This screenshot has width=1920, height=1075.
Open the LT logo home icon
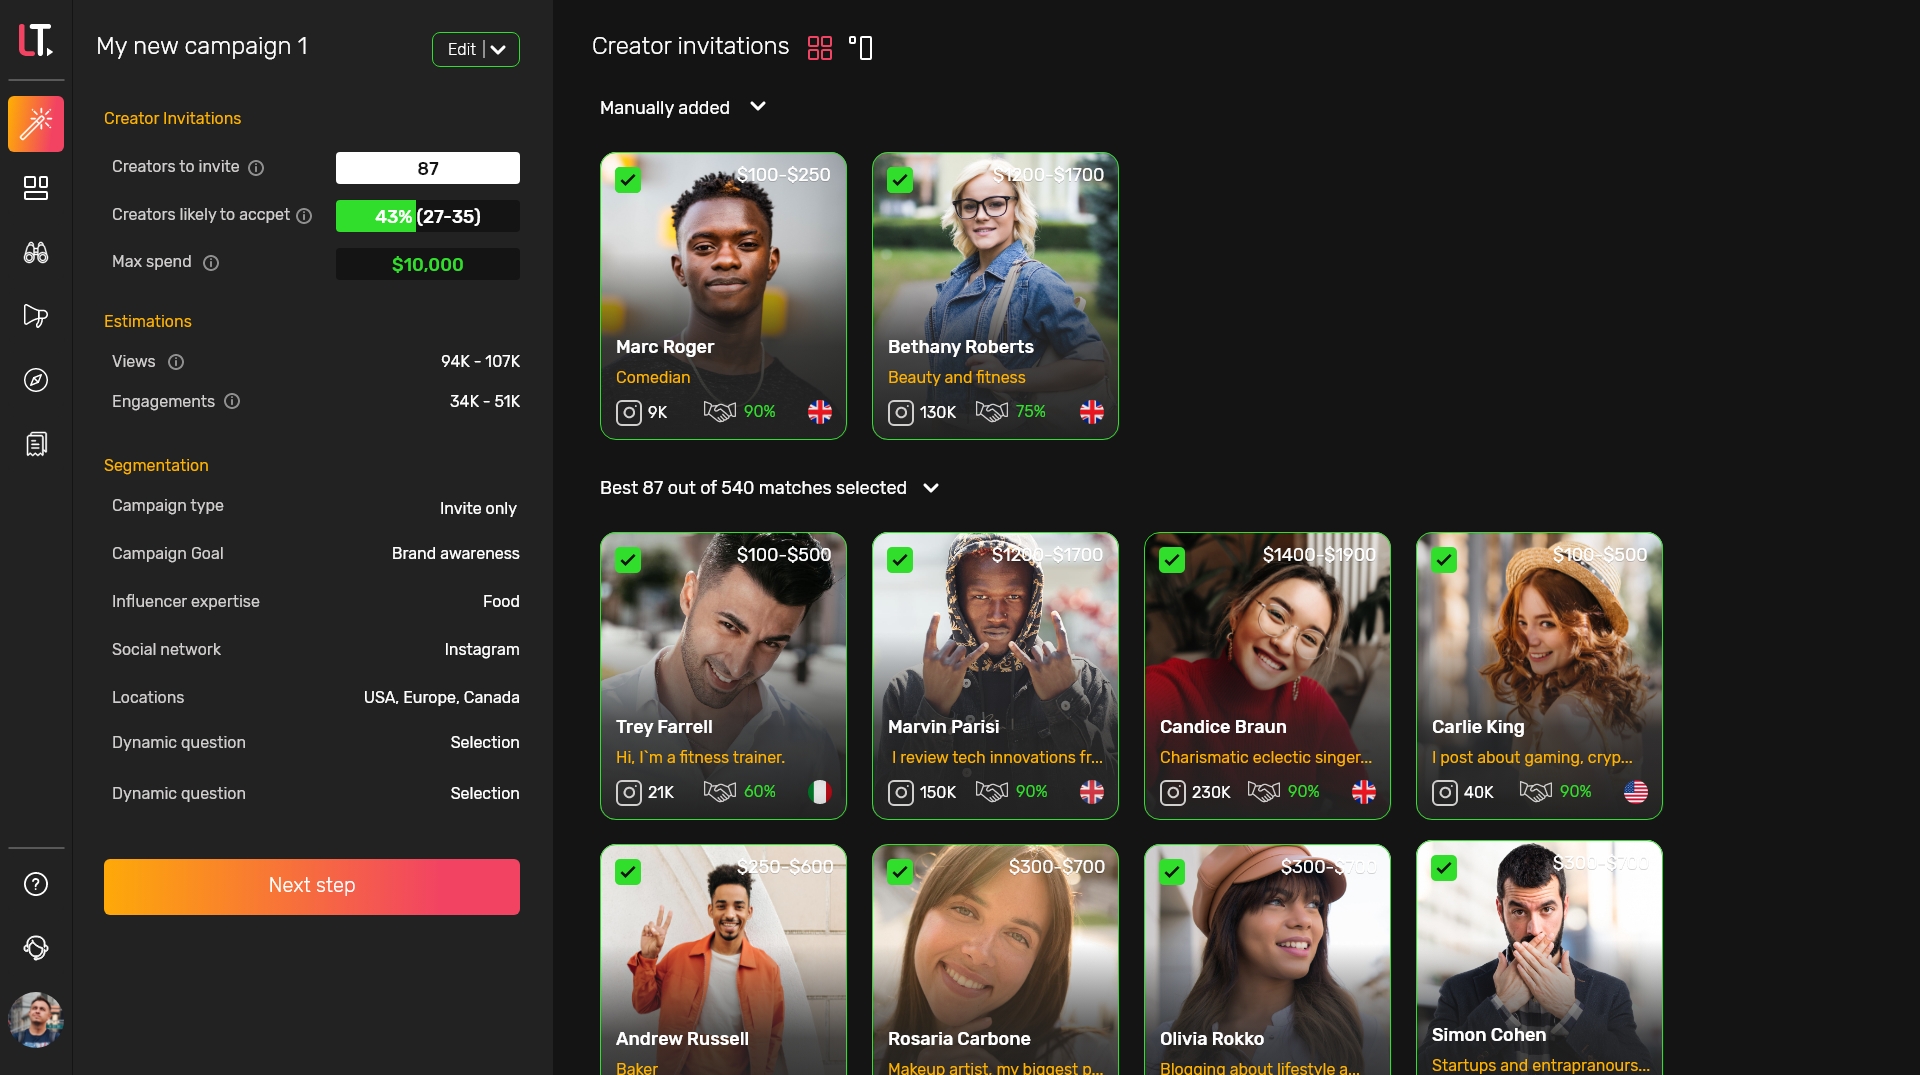click(36, 40)
